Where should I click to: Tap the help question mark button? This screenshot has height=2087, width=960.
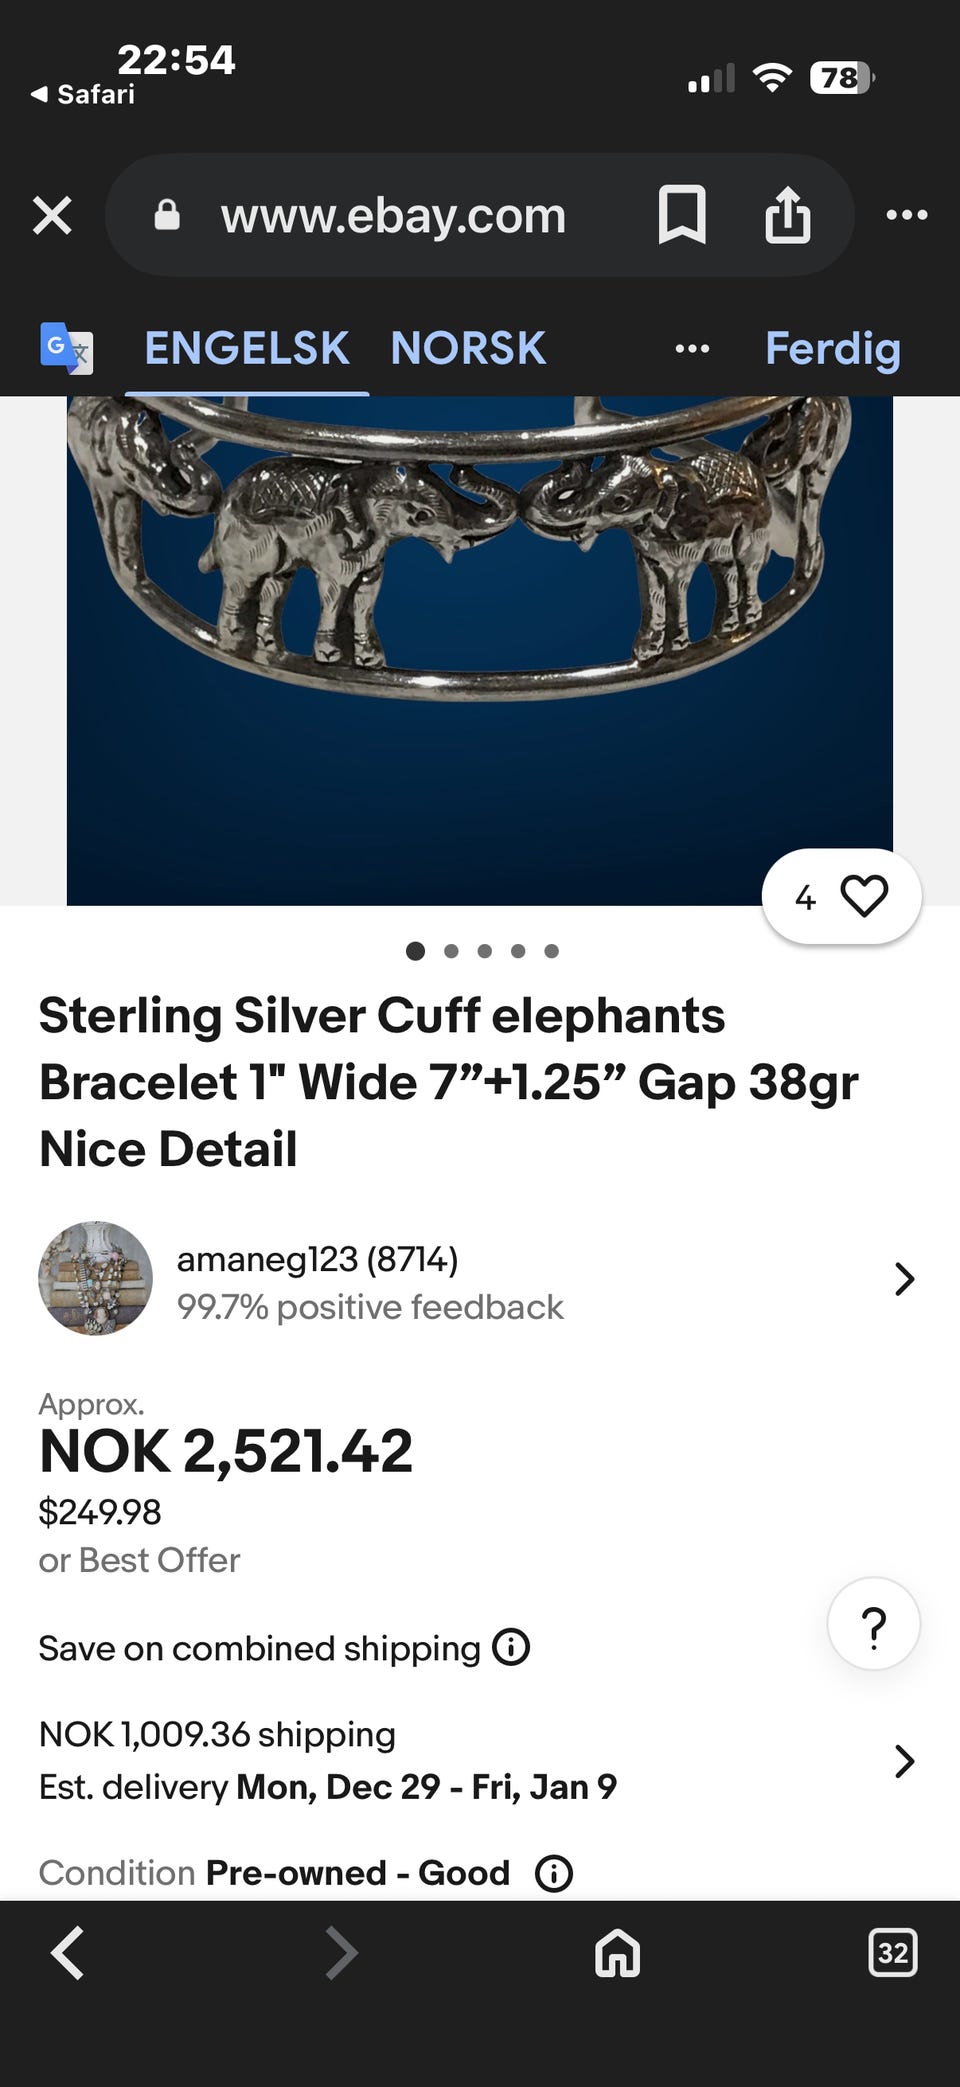[874, 1624]
